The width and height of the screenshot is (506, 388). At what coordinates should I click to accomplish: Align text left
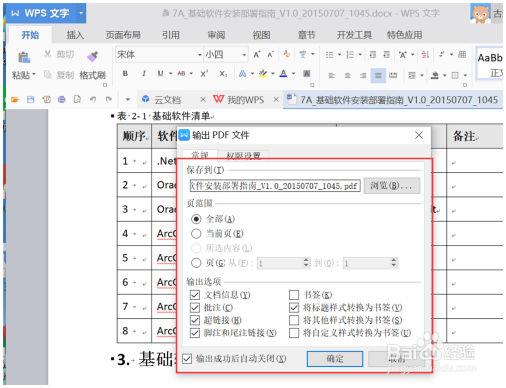click(x=331, y=75)
